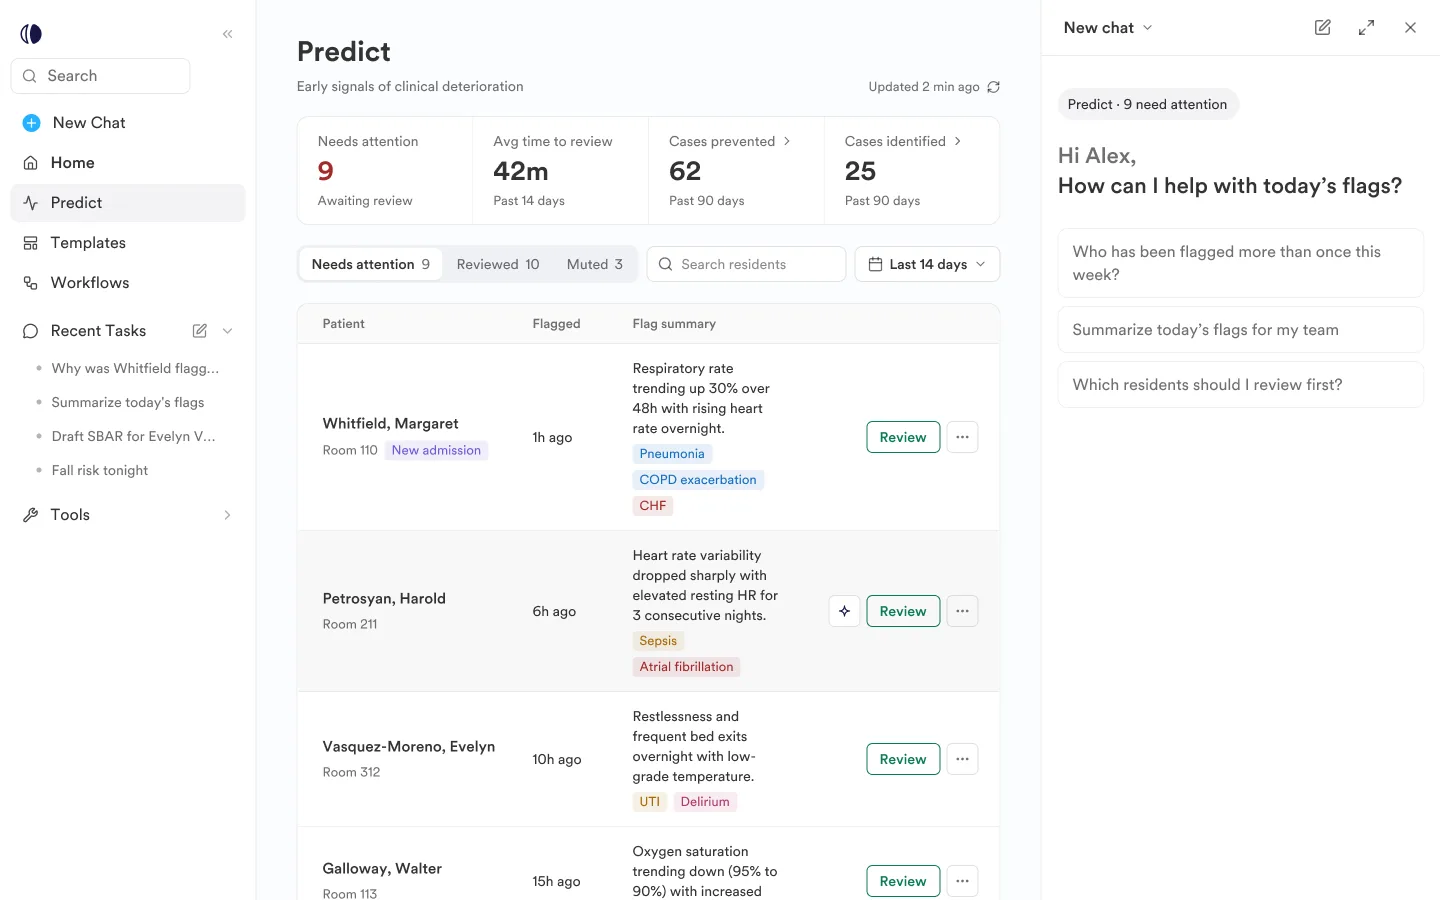Expand the chat panel to full size
Viewport: 1440px width, 900px height.
click(1366, 28)
